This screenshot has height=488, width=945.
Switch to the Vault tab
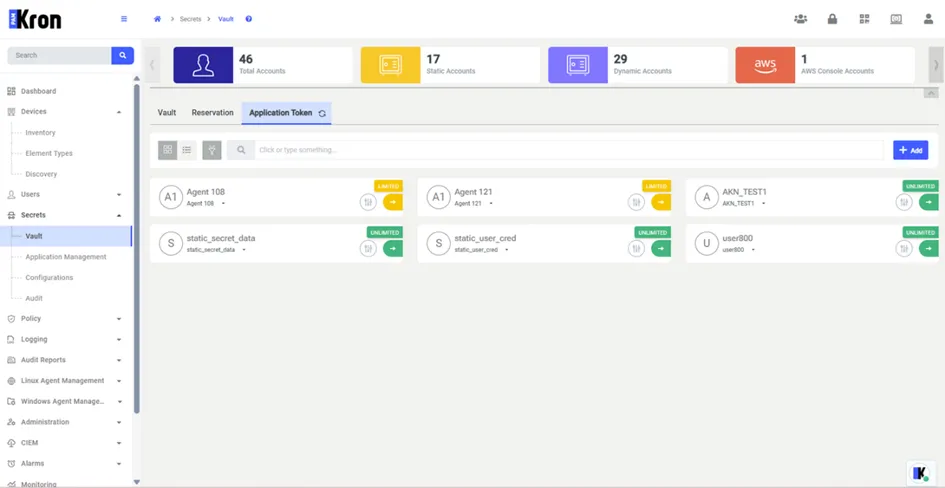tap(167, 113)
